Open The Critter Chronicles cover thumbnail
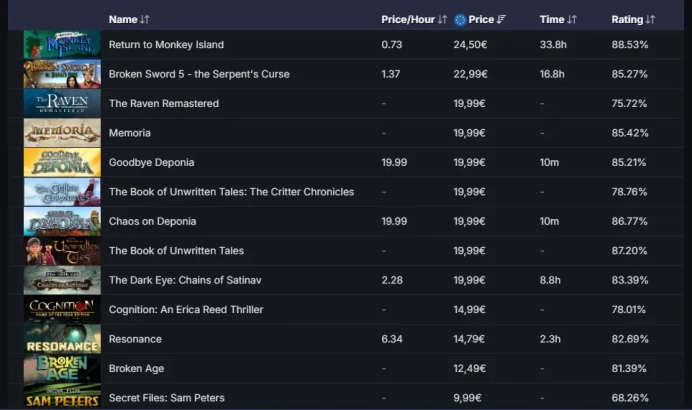The height and width of the screenshot is (410, 692). click(62, 192)
